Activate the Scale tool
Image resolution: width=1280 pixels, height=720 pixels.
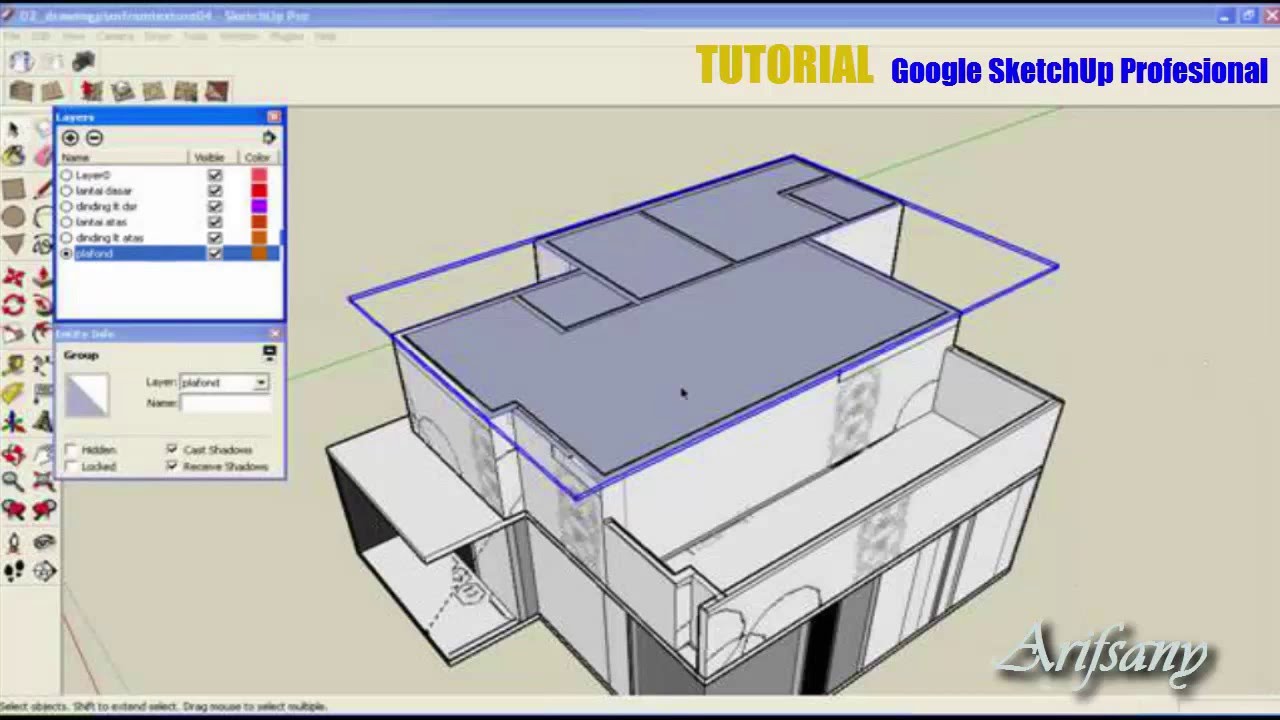tap(13, 334)
